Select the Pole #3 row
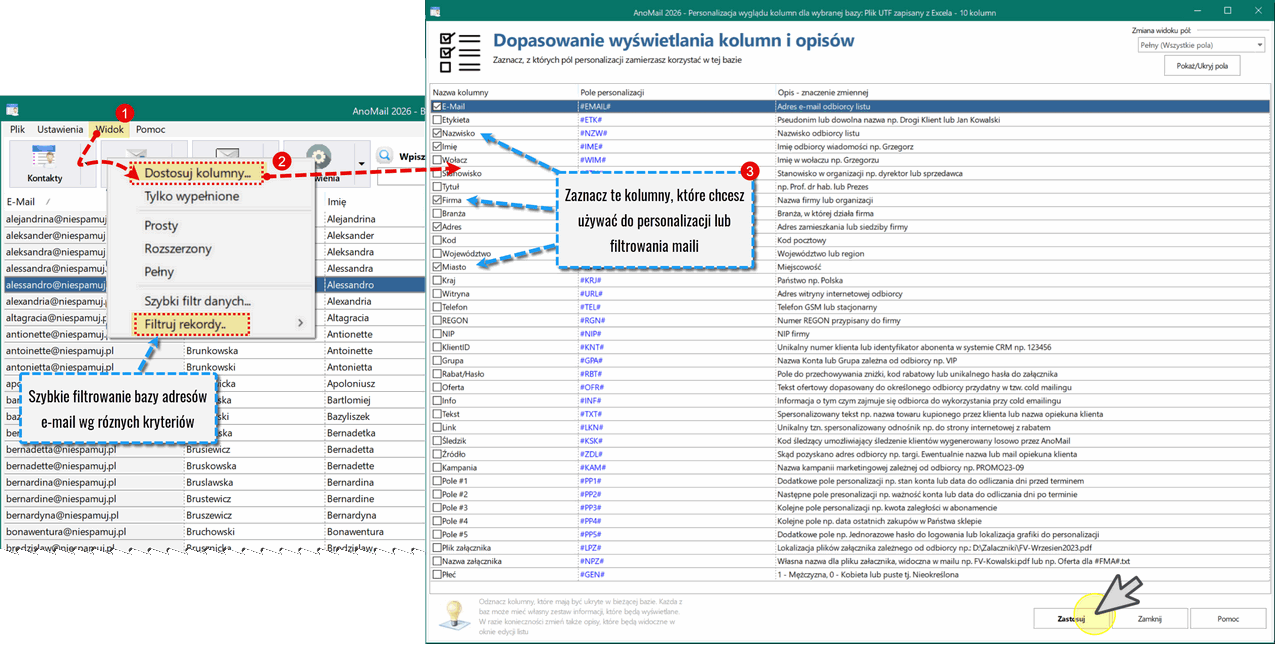The height and width of the screenshot is (649, 1280). click(850, 508)
